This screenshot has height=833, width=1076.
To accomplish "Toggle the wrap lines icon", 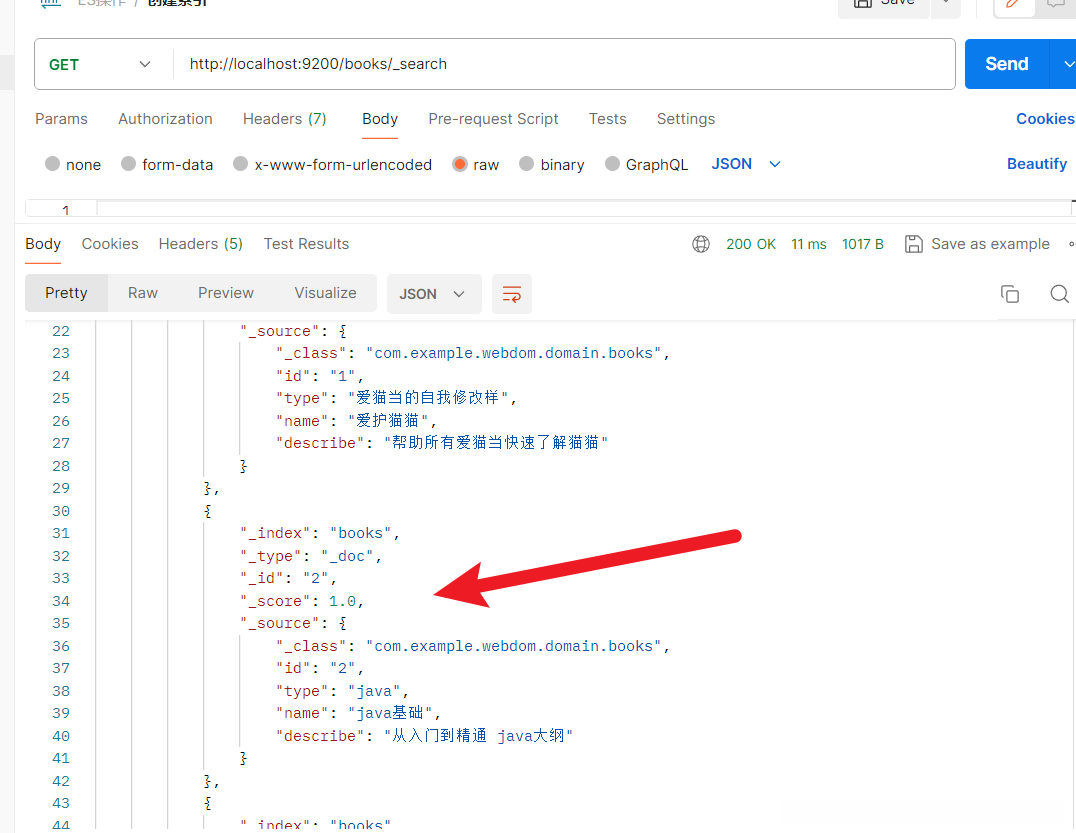I will 512,294.
